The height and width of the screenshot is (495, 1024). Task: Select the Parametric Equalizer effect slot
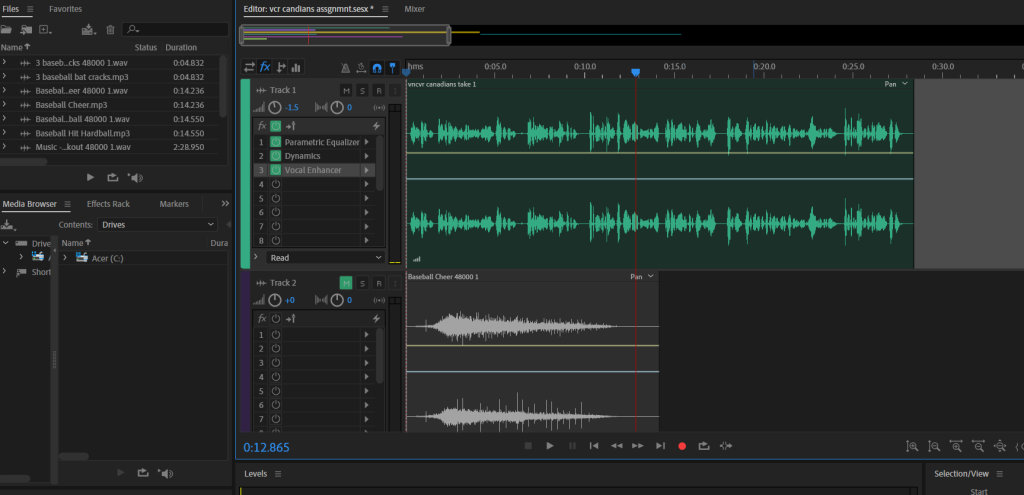[322, 142]
